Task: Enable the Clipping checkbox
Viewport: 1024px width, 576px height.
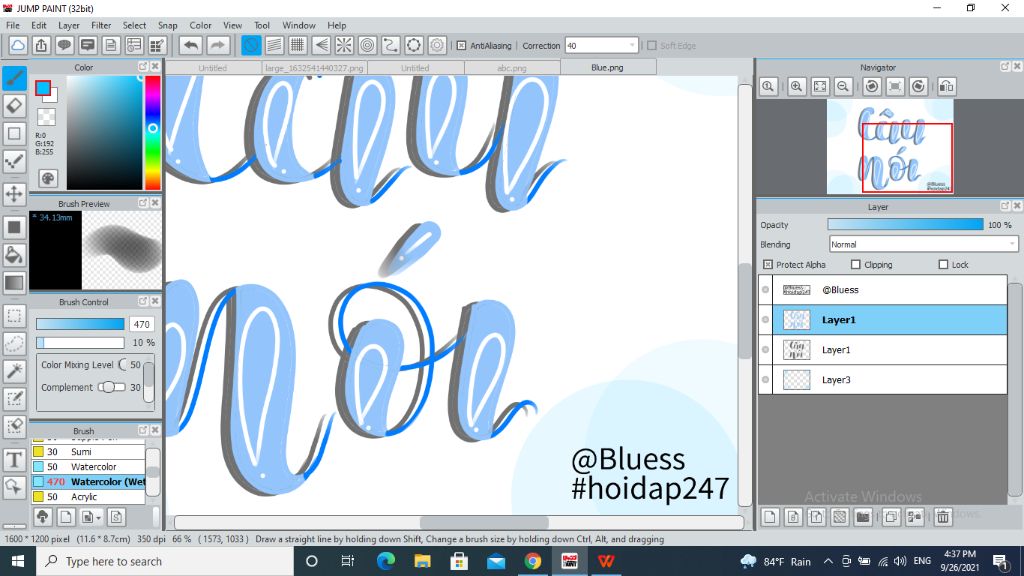Action: (x=856, y=264)
